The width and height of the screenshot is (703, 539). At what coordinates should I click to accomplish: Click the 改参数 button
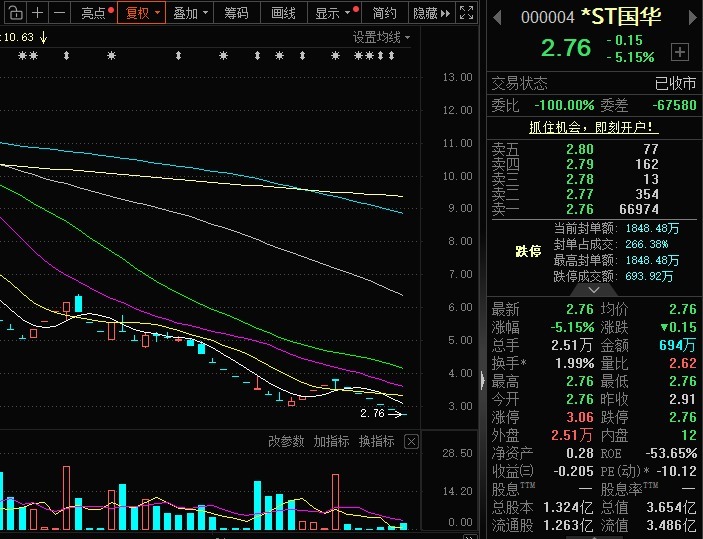tap(285, 441)
